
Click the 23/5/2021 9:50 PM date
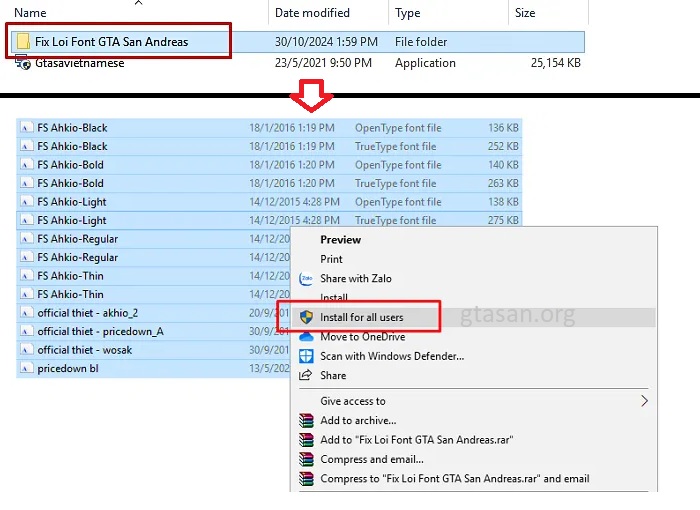[x=323, y=63]
